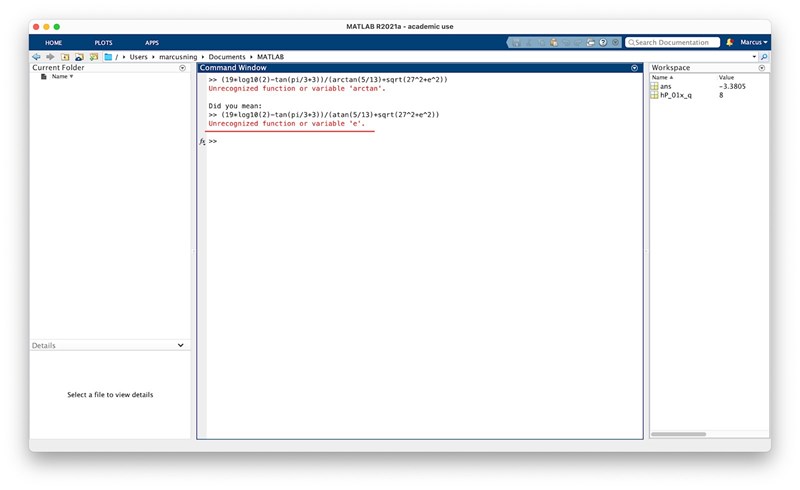Click the notification bell icon
Image resolution: width=800 pixels, height=490 pixels.
[729, 42]
